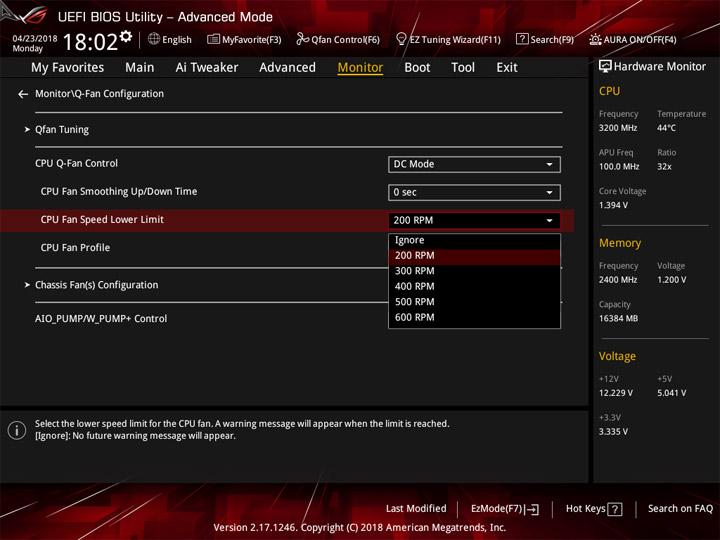The width and height of the screenshot is (720, 540).
Task: Click the CPU temperature value 44°C
Action: tap(666, 128)
